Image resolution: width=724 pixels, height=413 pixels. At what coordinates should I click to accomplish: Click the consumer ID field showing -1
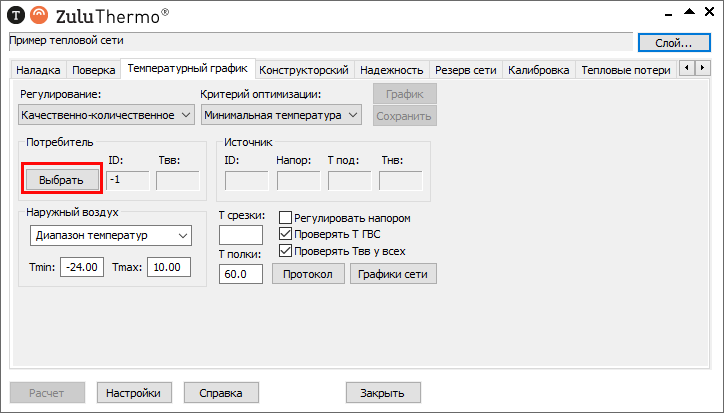[x=128, y=181]
